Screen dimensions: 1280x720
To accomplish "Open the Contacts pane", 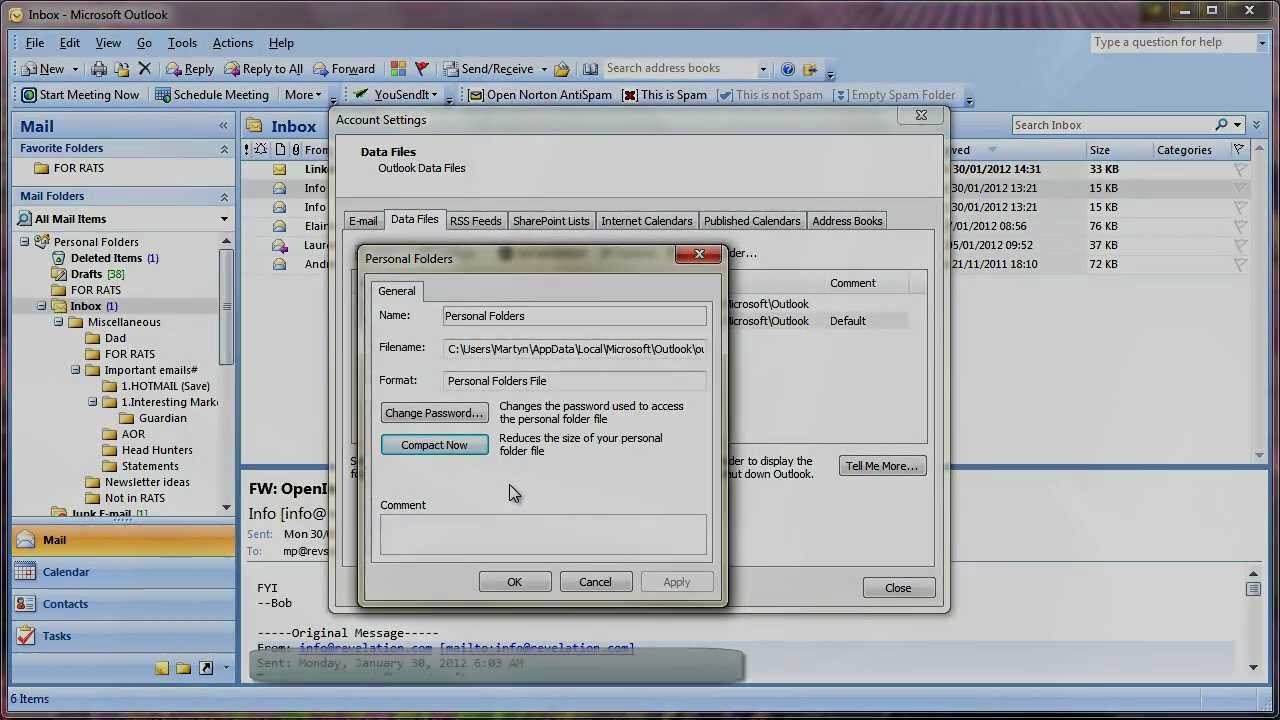I will [123, 604].
